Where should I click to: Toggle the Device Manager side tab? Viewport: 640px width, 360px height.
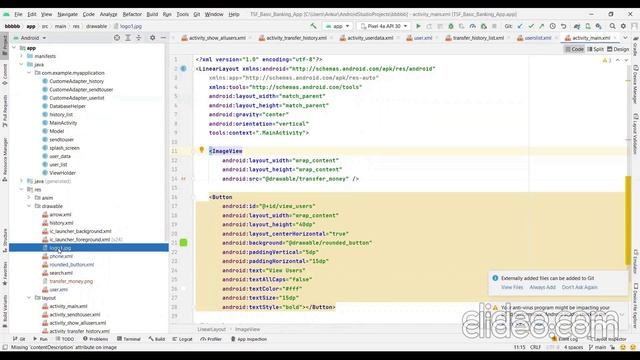pos(636,85)
